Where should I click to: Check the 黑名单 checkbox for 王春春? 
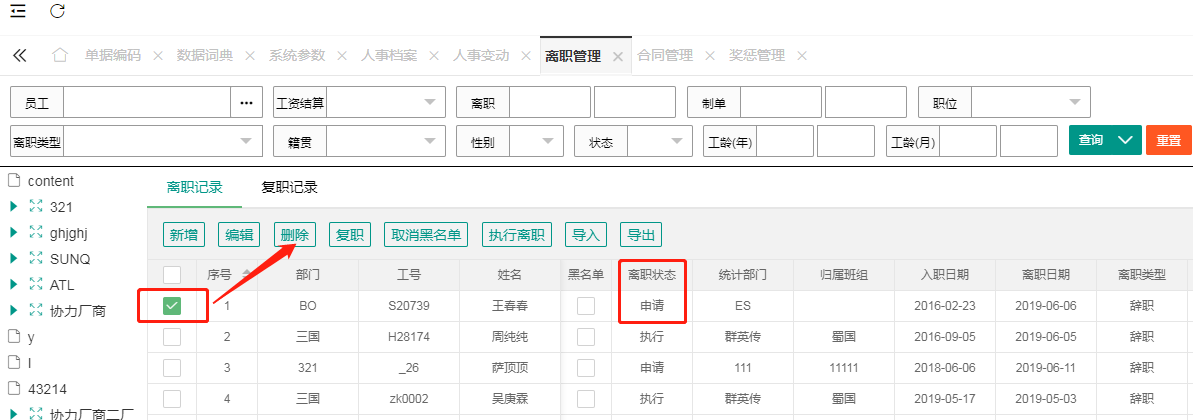(585, 306)
